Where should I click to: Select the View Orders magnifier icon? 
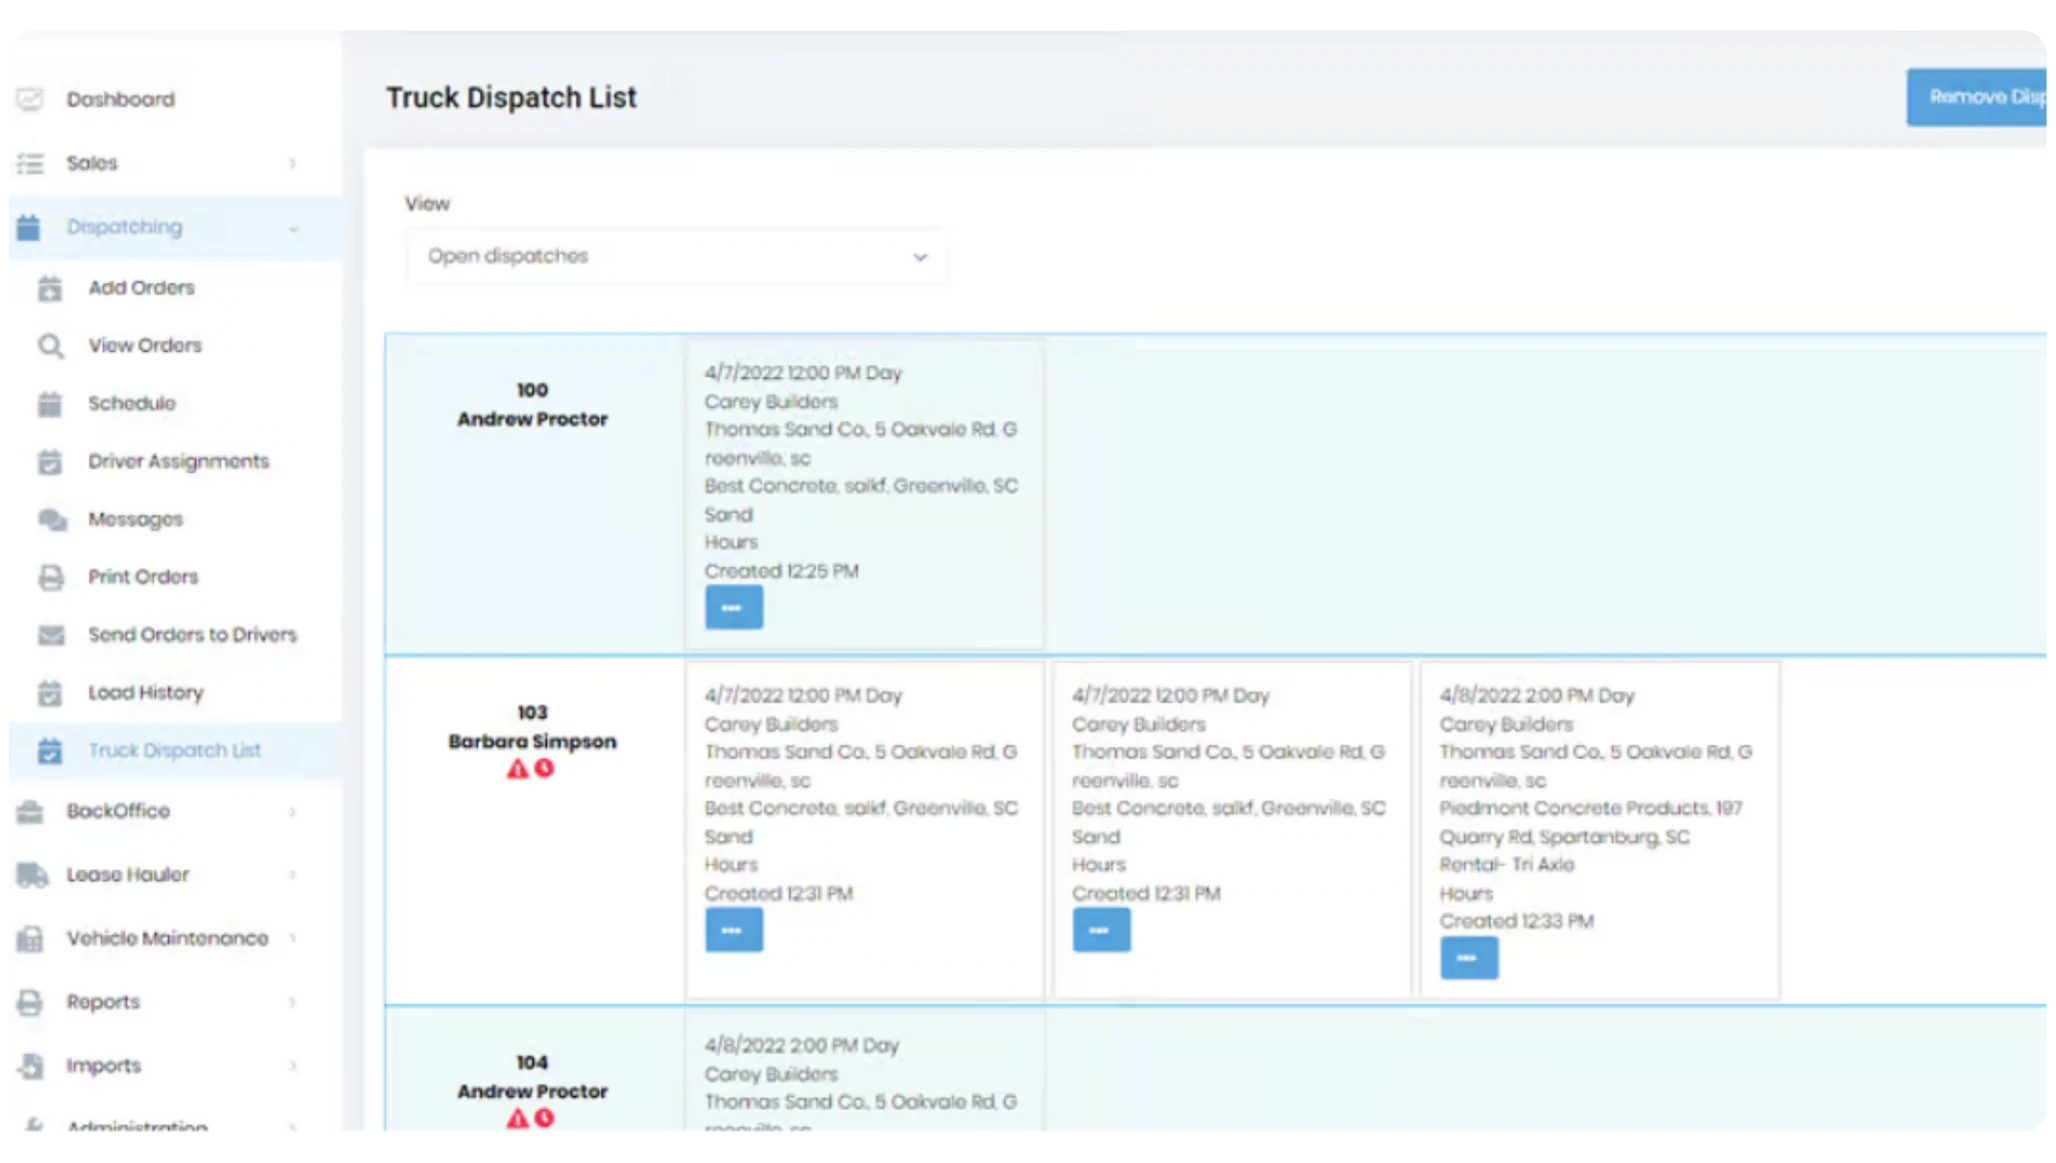(x=49, y=345)
